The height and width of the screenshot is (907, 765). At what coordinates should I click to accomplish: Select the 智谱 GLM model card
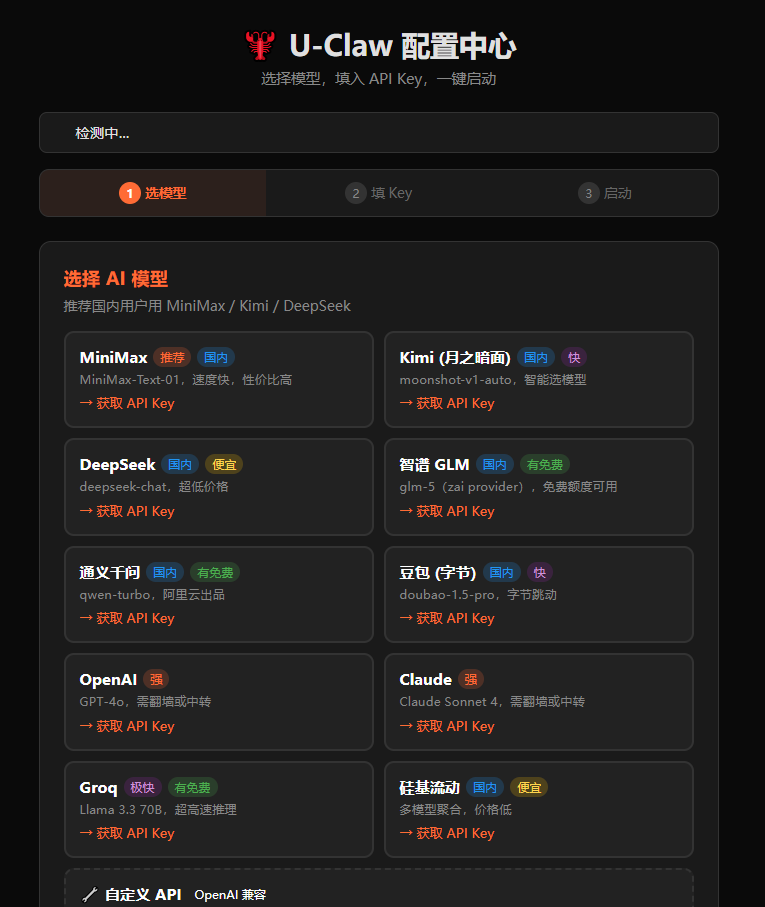point(538,487)
